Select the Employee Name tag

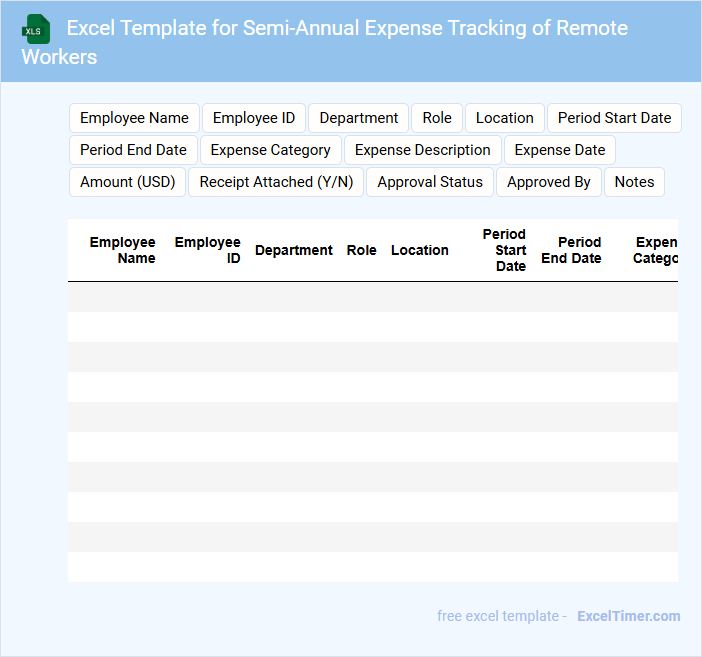pos(134,118)
